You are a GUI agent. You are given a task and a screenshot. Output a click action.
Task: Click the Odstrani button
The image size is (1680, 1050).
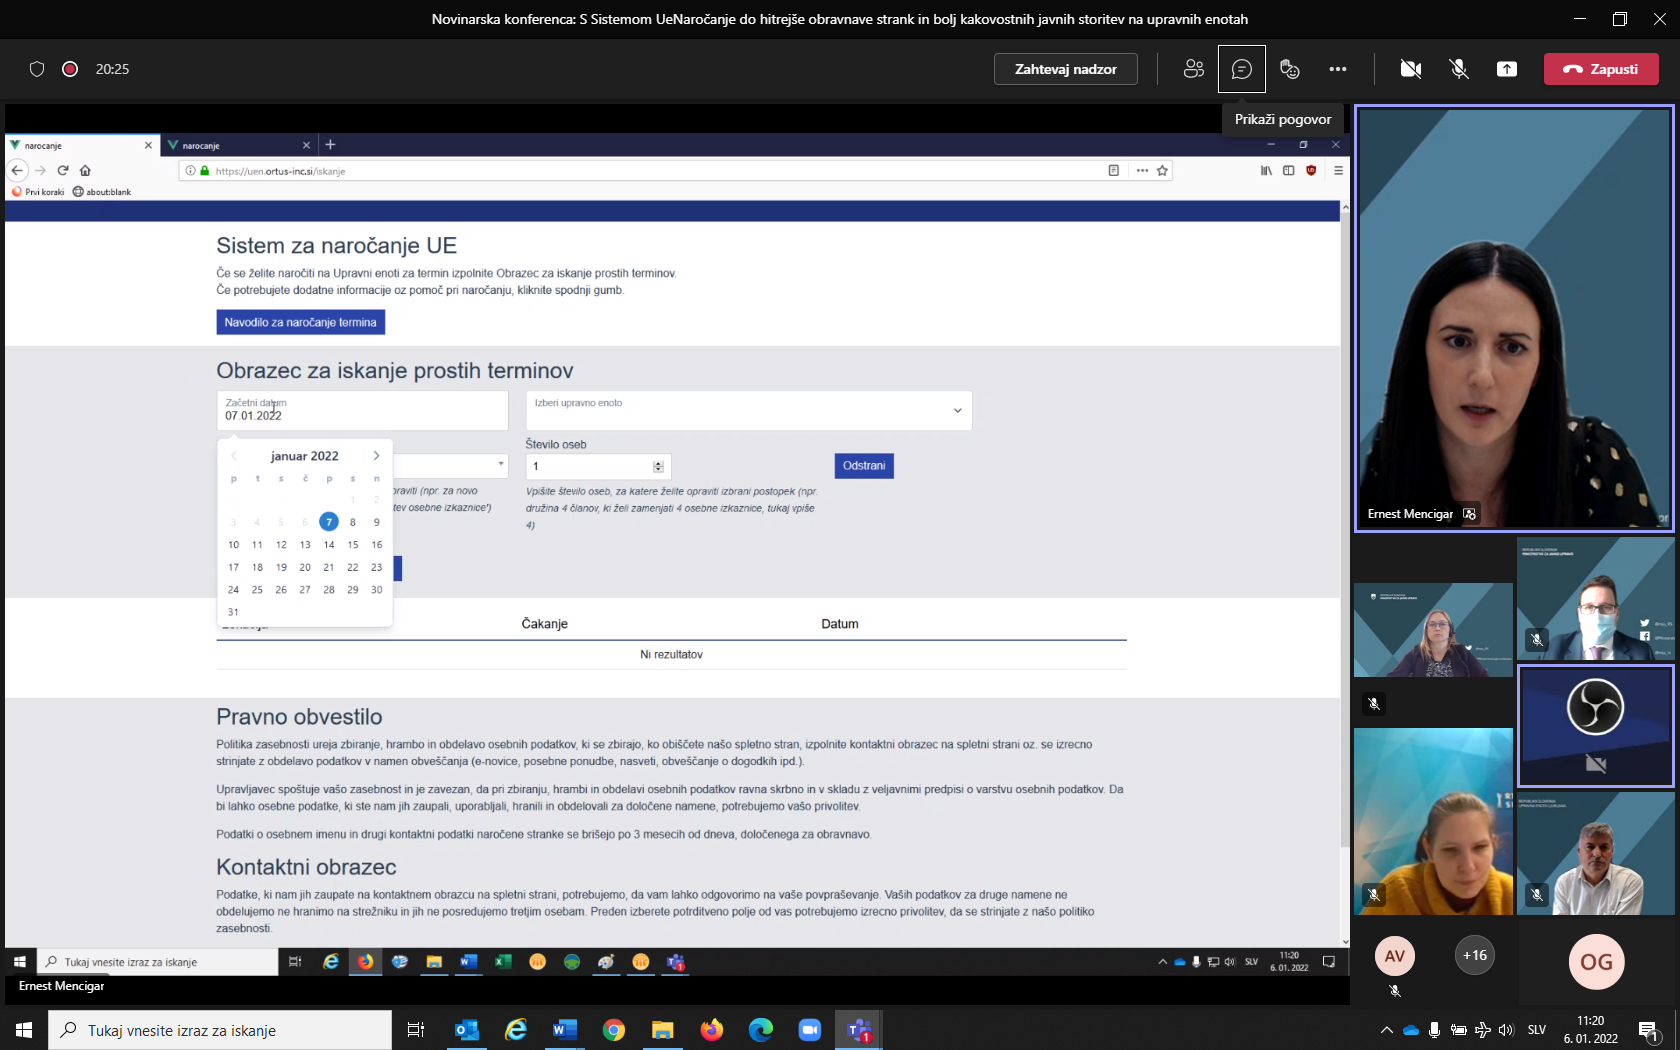864,466
